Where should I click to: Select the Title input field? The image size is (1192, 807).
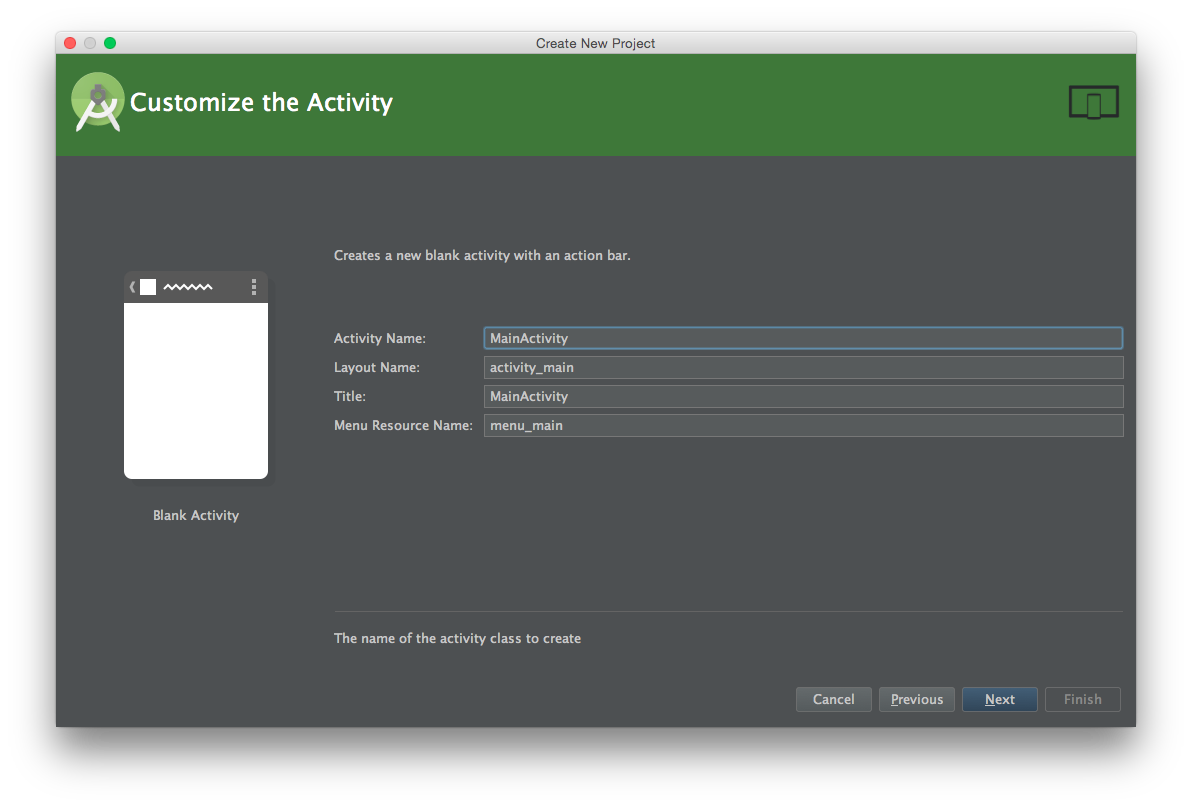click(x=802, y=396)
